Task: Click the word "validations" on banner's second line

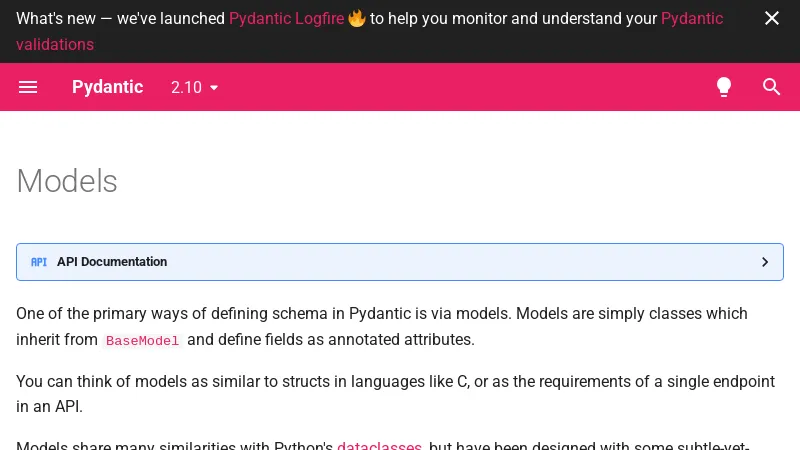Action: click(55, 44)
